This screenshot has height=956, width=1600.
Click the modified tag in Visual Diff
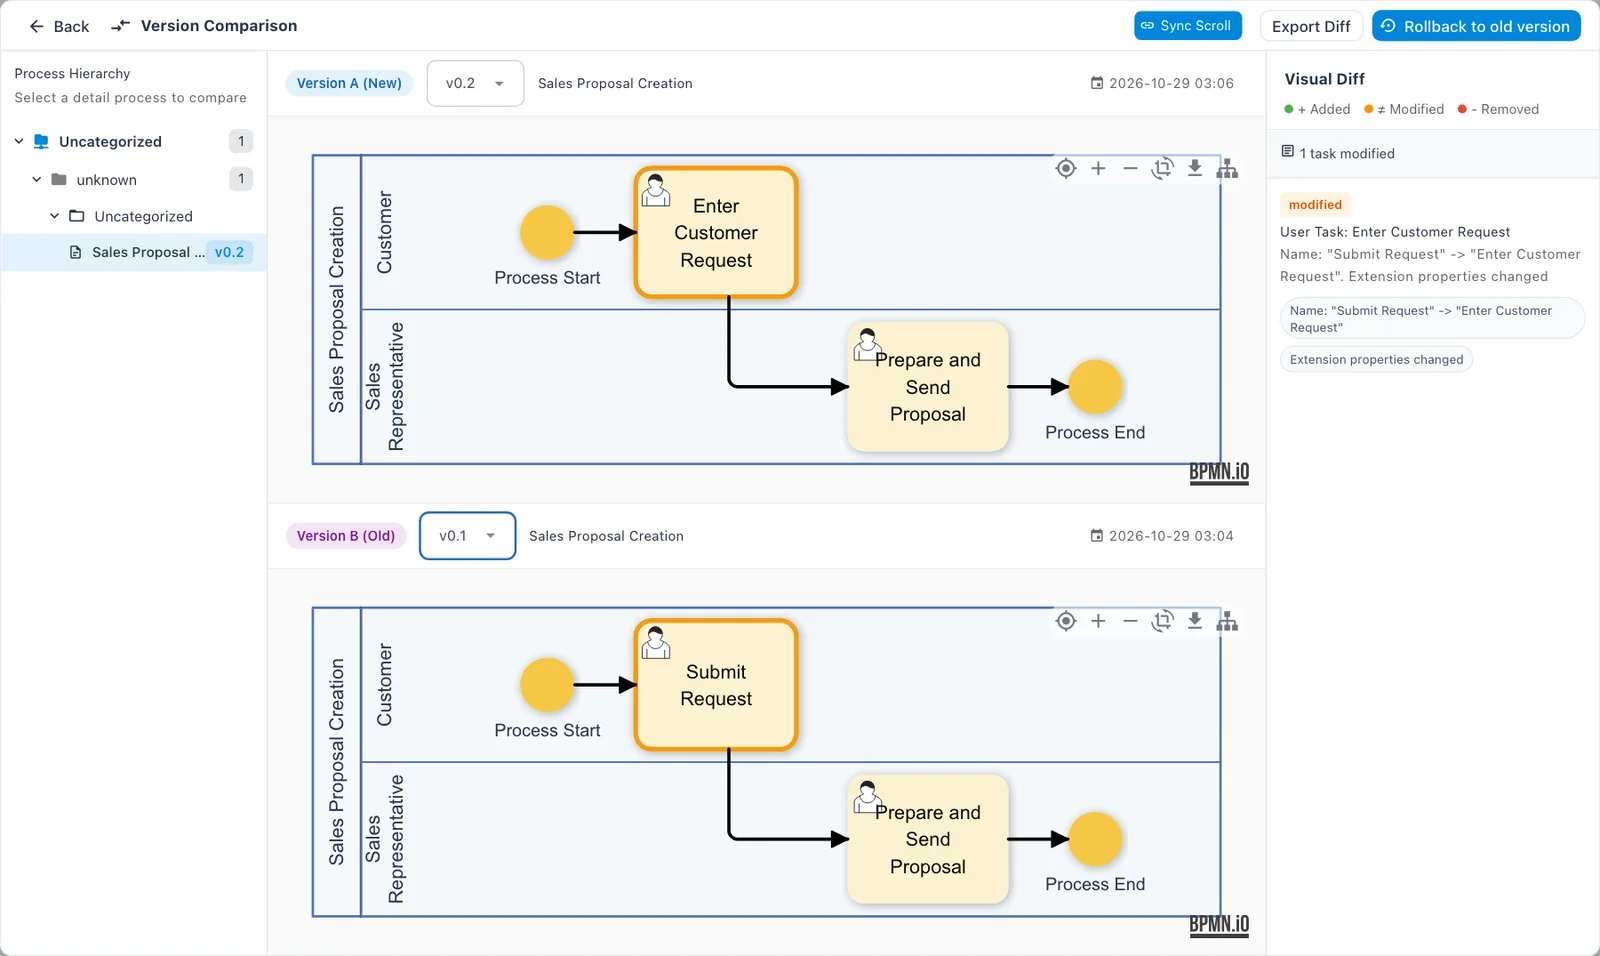point(1315,204)
